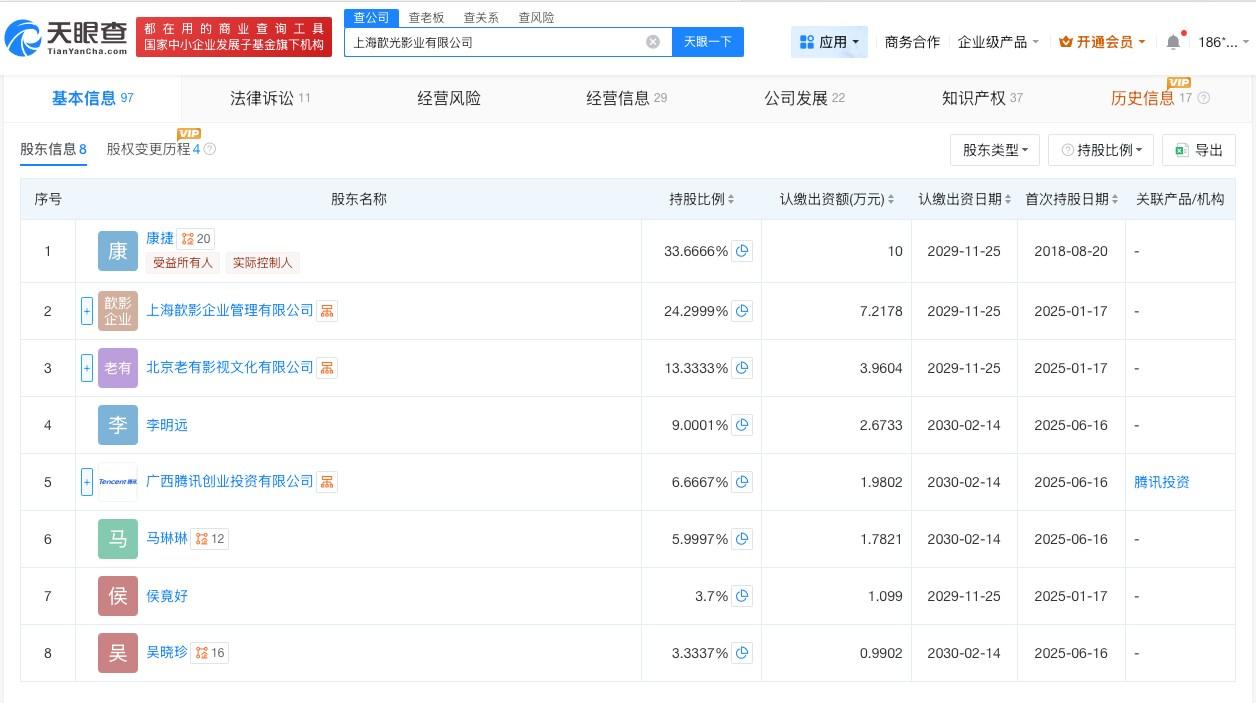Open the 持股比例 filter dropdown
The width and height of the screenshot is (1256, 703).
click(1101, 150)
